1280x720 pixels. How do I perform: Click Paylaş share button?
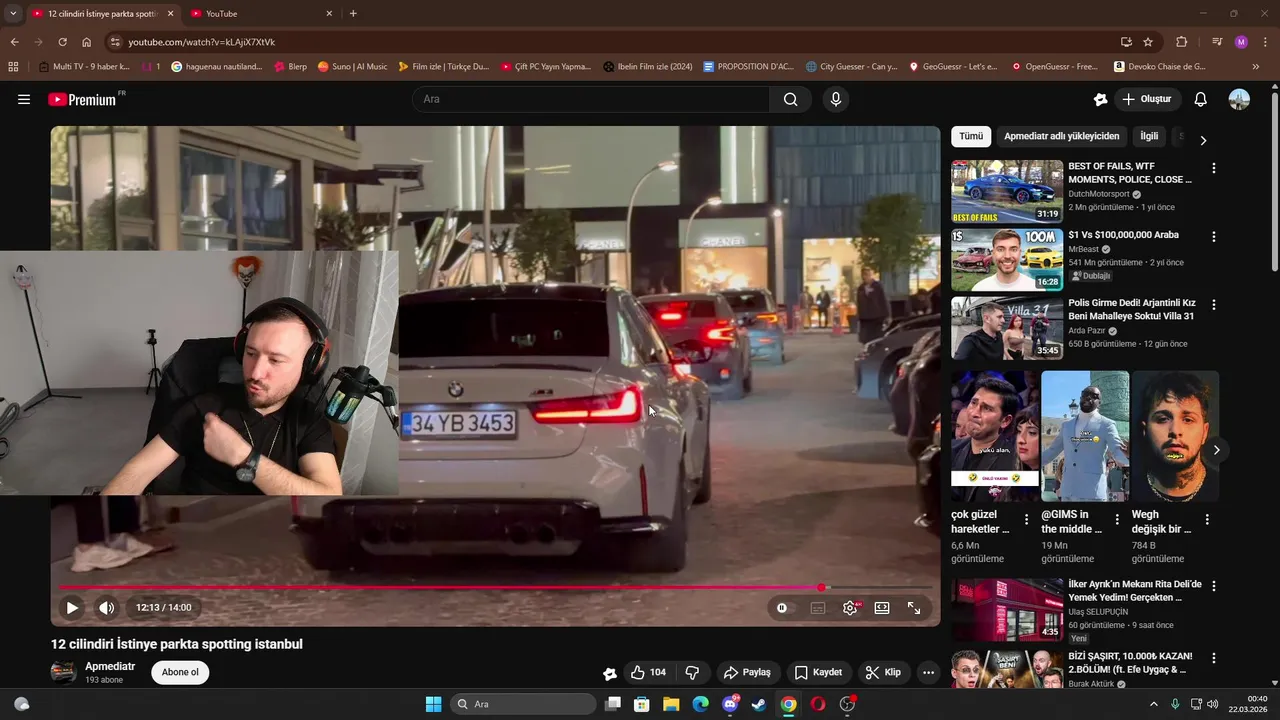pos(747,672)
